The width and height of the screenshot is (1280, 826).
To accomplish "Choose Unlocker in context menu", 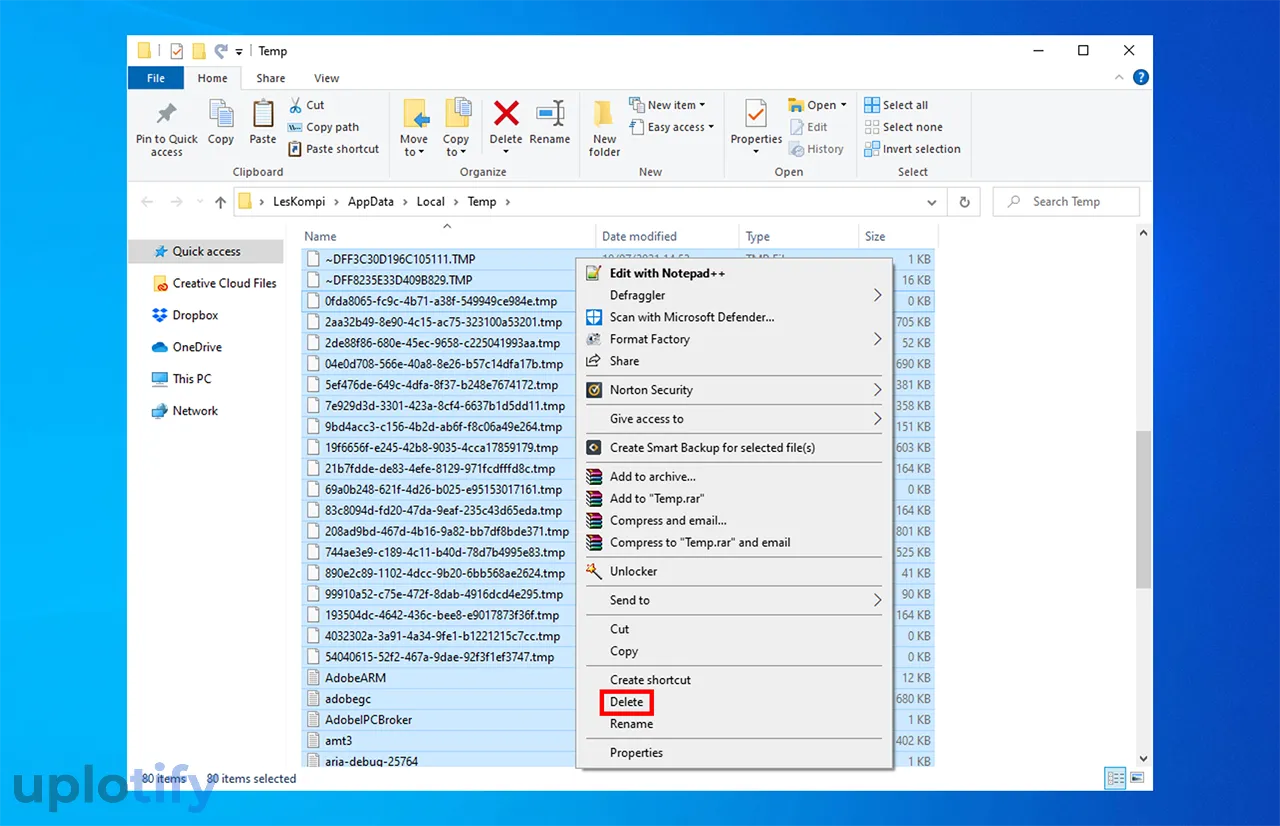I will 735,572.
